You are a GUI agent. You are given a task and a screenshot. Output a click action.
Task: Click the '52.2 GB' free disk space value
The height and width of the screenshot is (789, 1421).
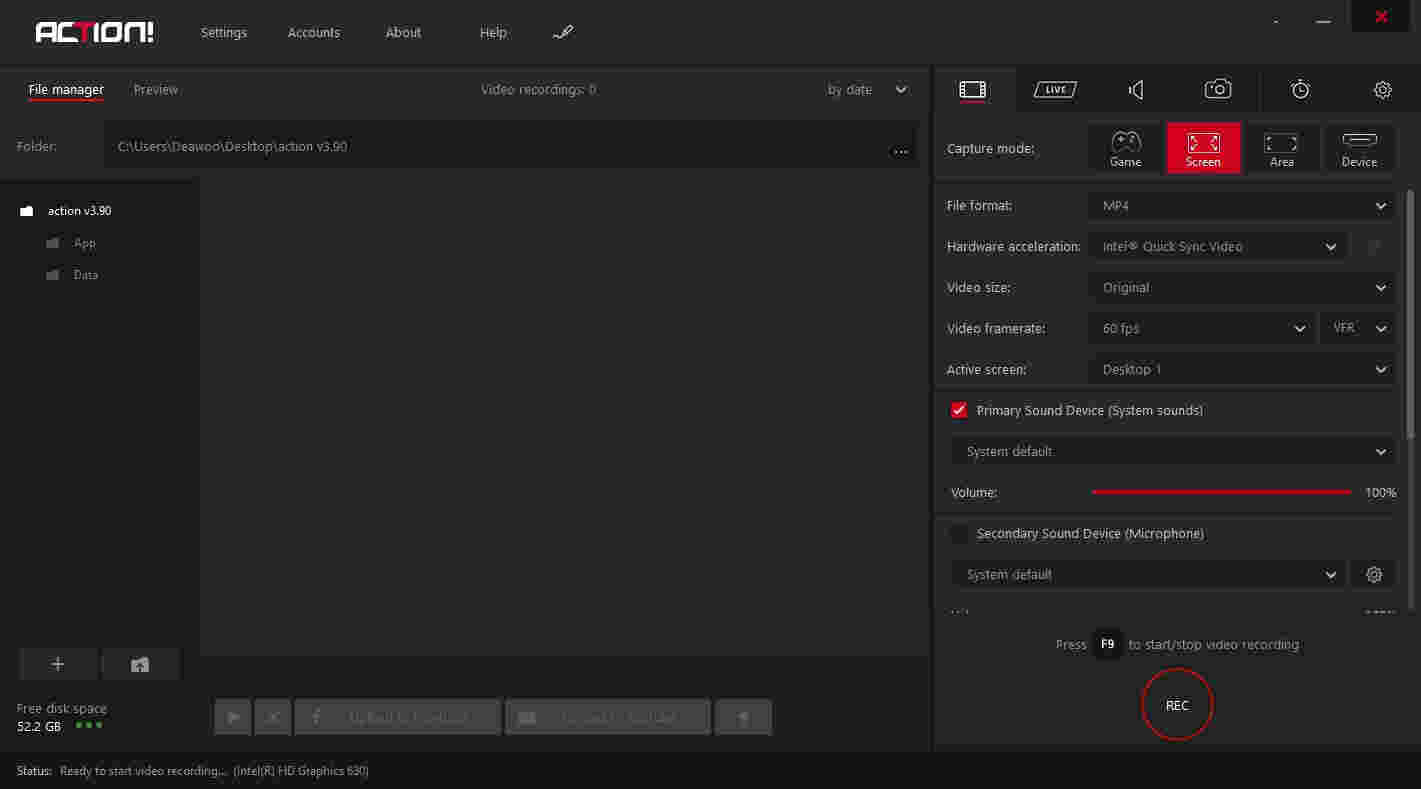[x=39, y=726]
